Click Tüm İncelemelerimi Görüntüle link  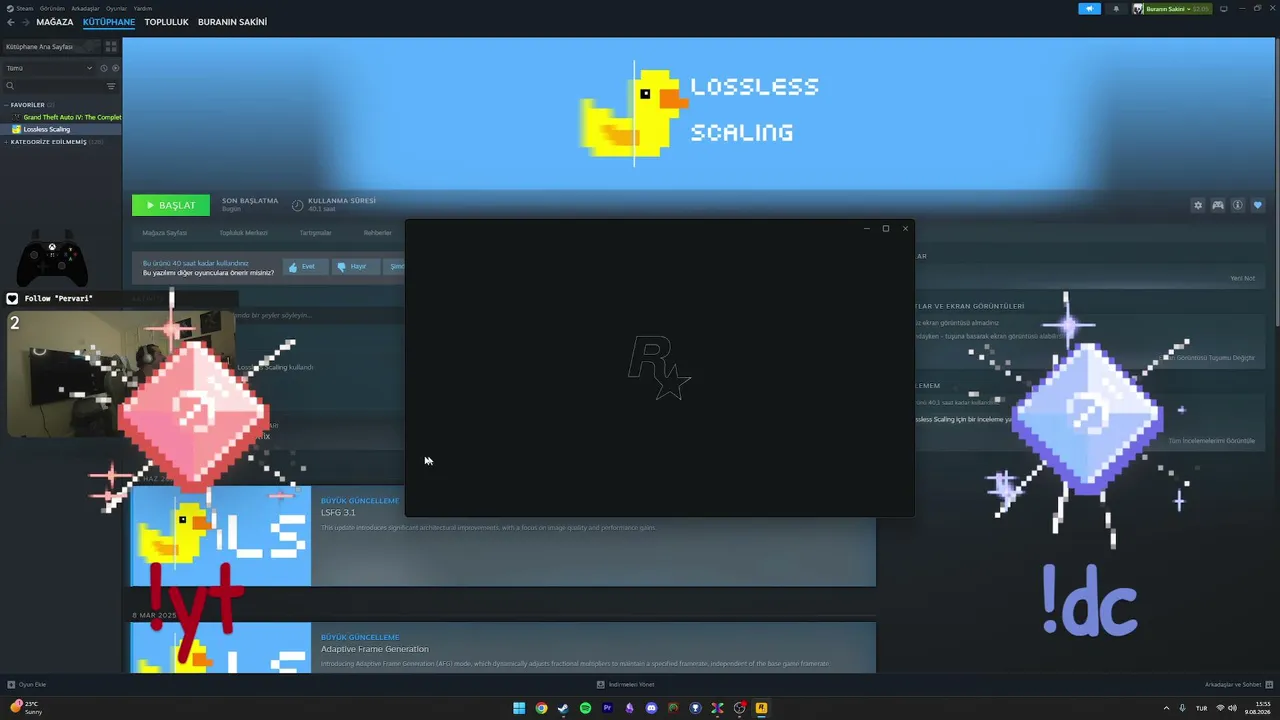(x=1211, y=441)
